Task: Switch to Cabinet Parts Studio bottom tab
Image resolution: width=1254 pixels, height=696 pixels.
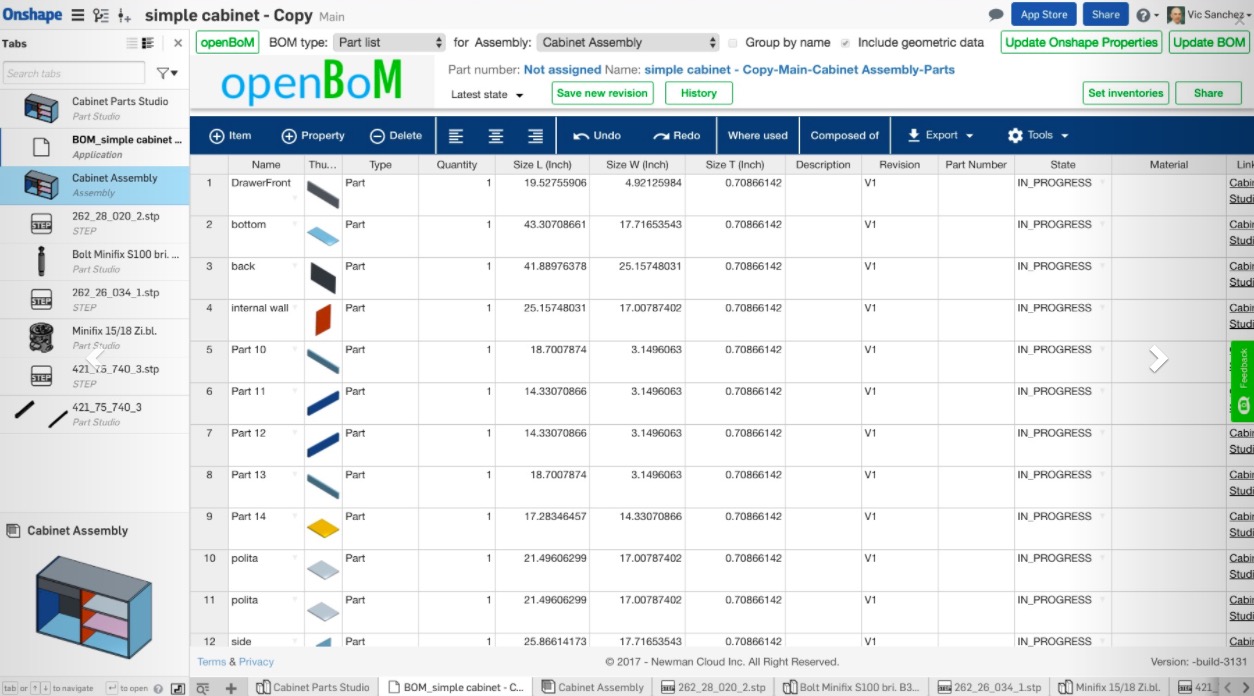Action: (313, 688)
